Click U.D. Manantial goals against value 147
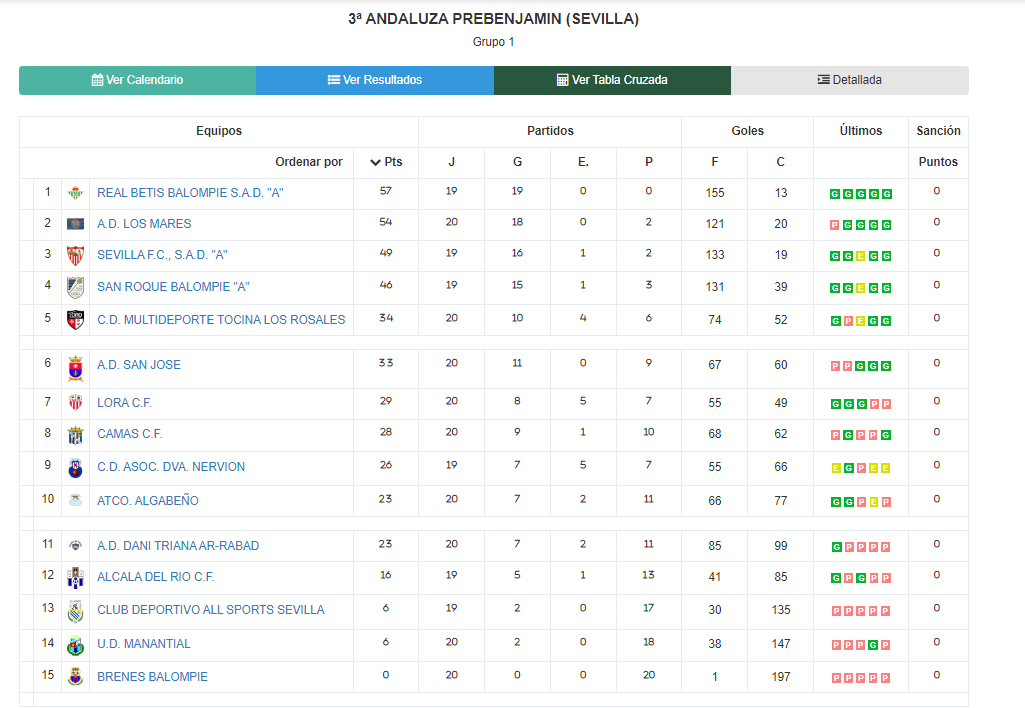 pyautogui.click(x=781, y=645)
